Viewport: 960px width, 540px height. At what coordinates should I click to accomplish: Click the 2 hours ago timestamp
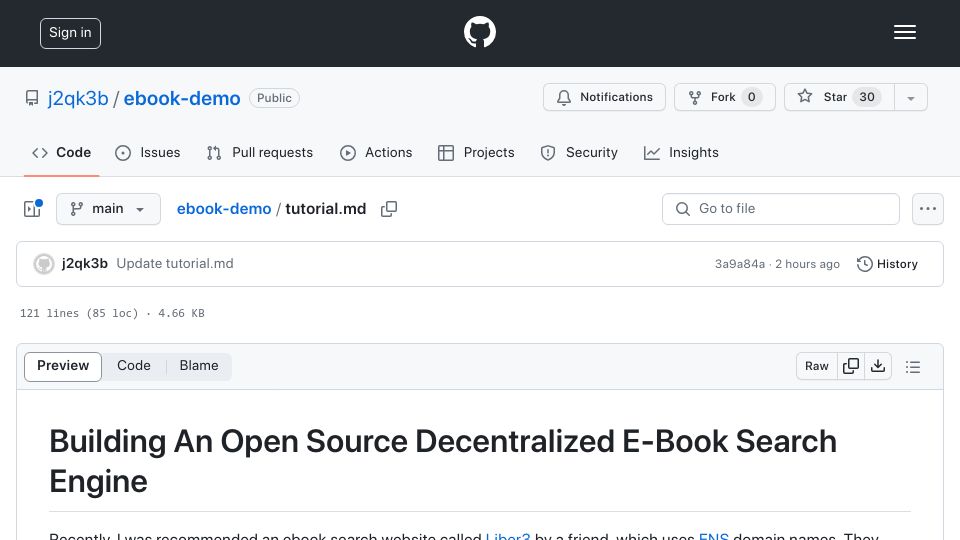807,264
